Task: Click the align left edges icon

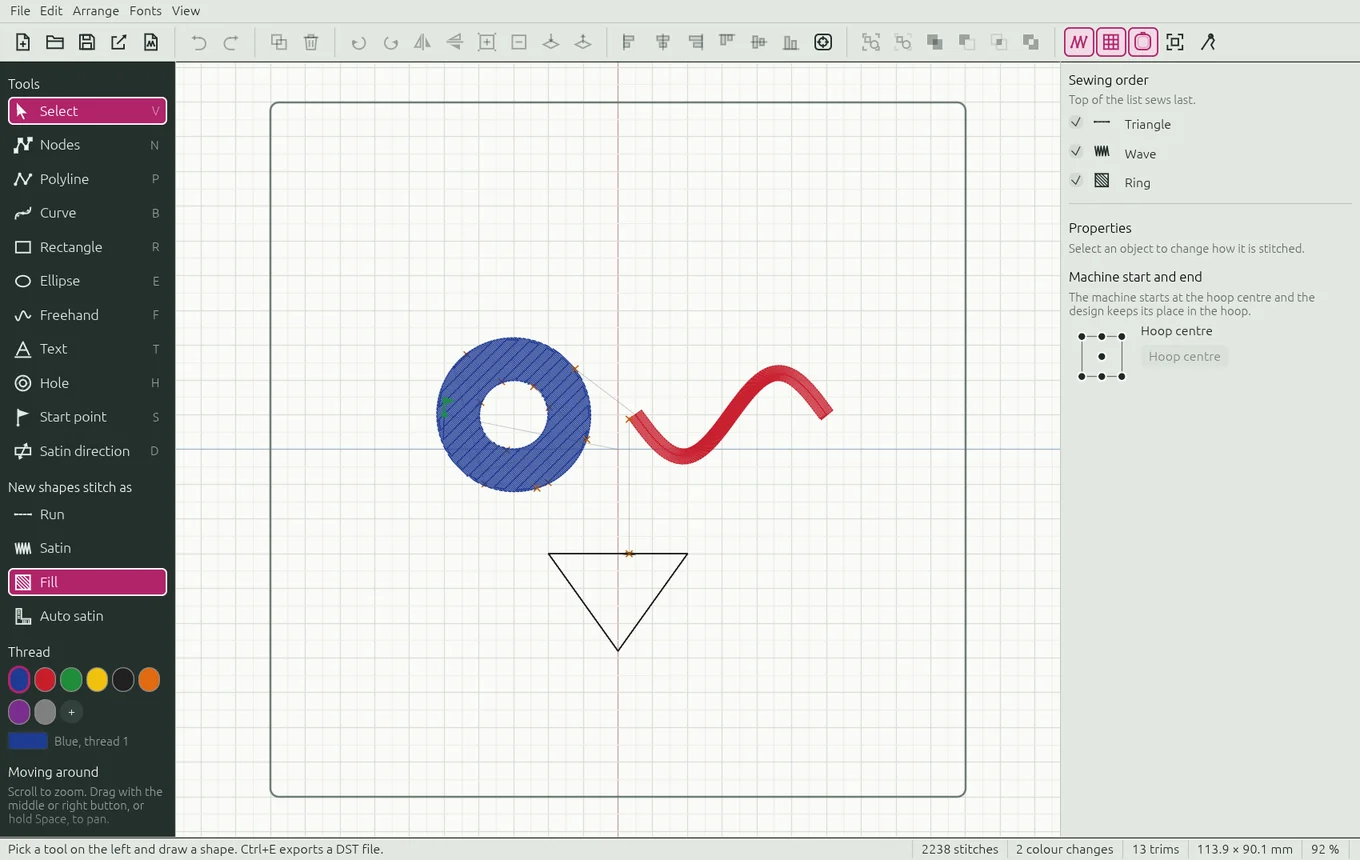Action: 629,42
